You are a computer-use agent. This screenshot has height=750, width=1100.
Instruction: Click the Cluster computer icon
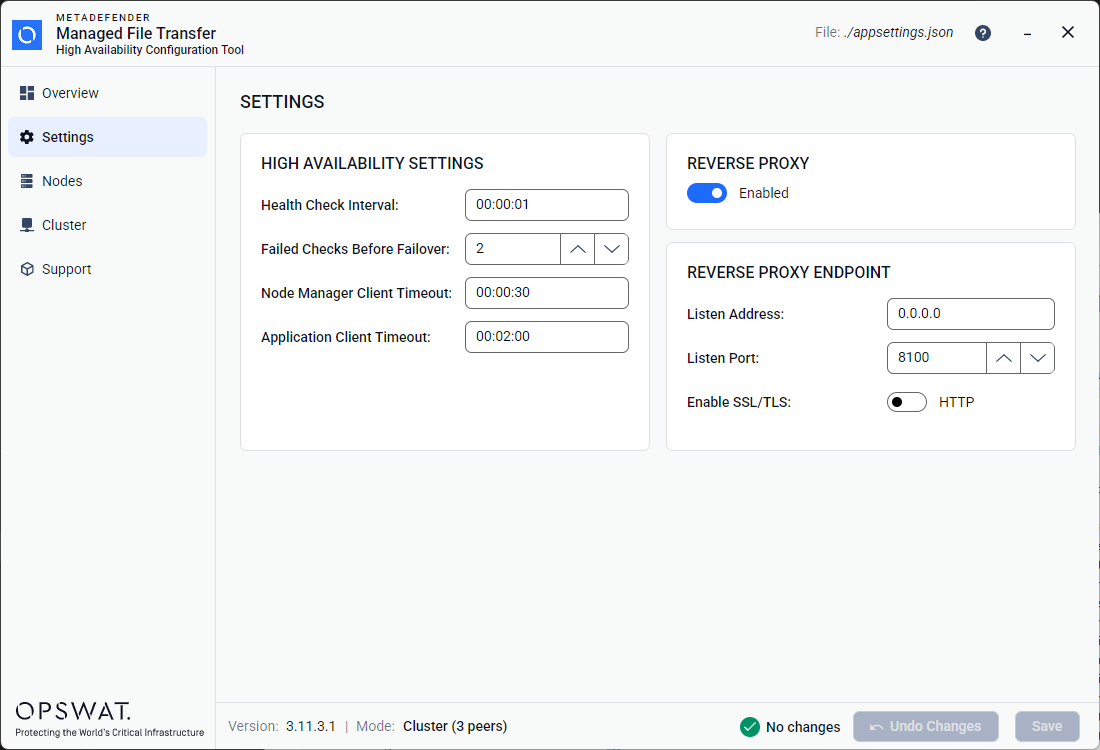tap(27, 225)
